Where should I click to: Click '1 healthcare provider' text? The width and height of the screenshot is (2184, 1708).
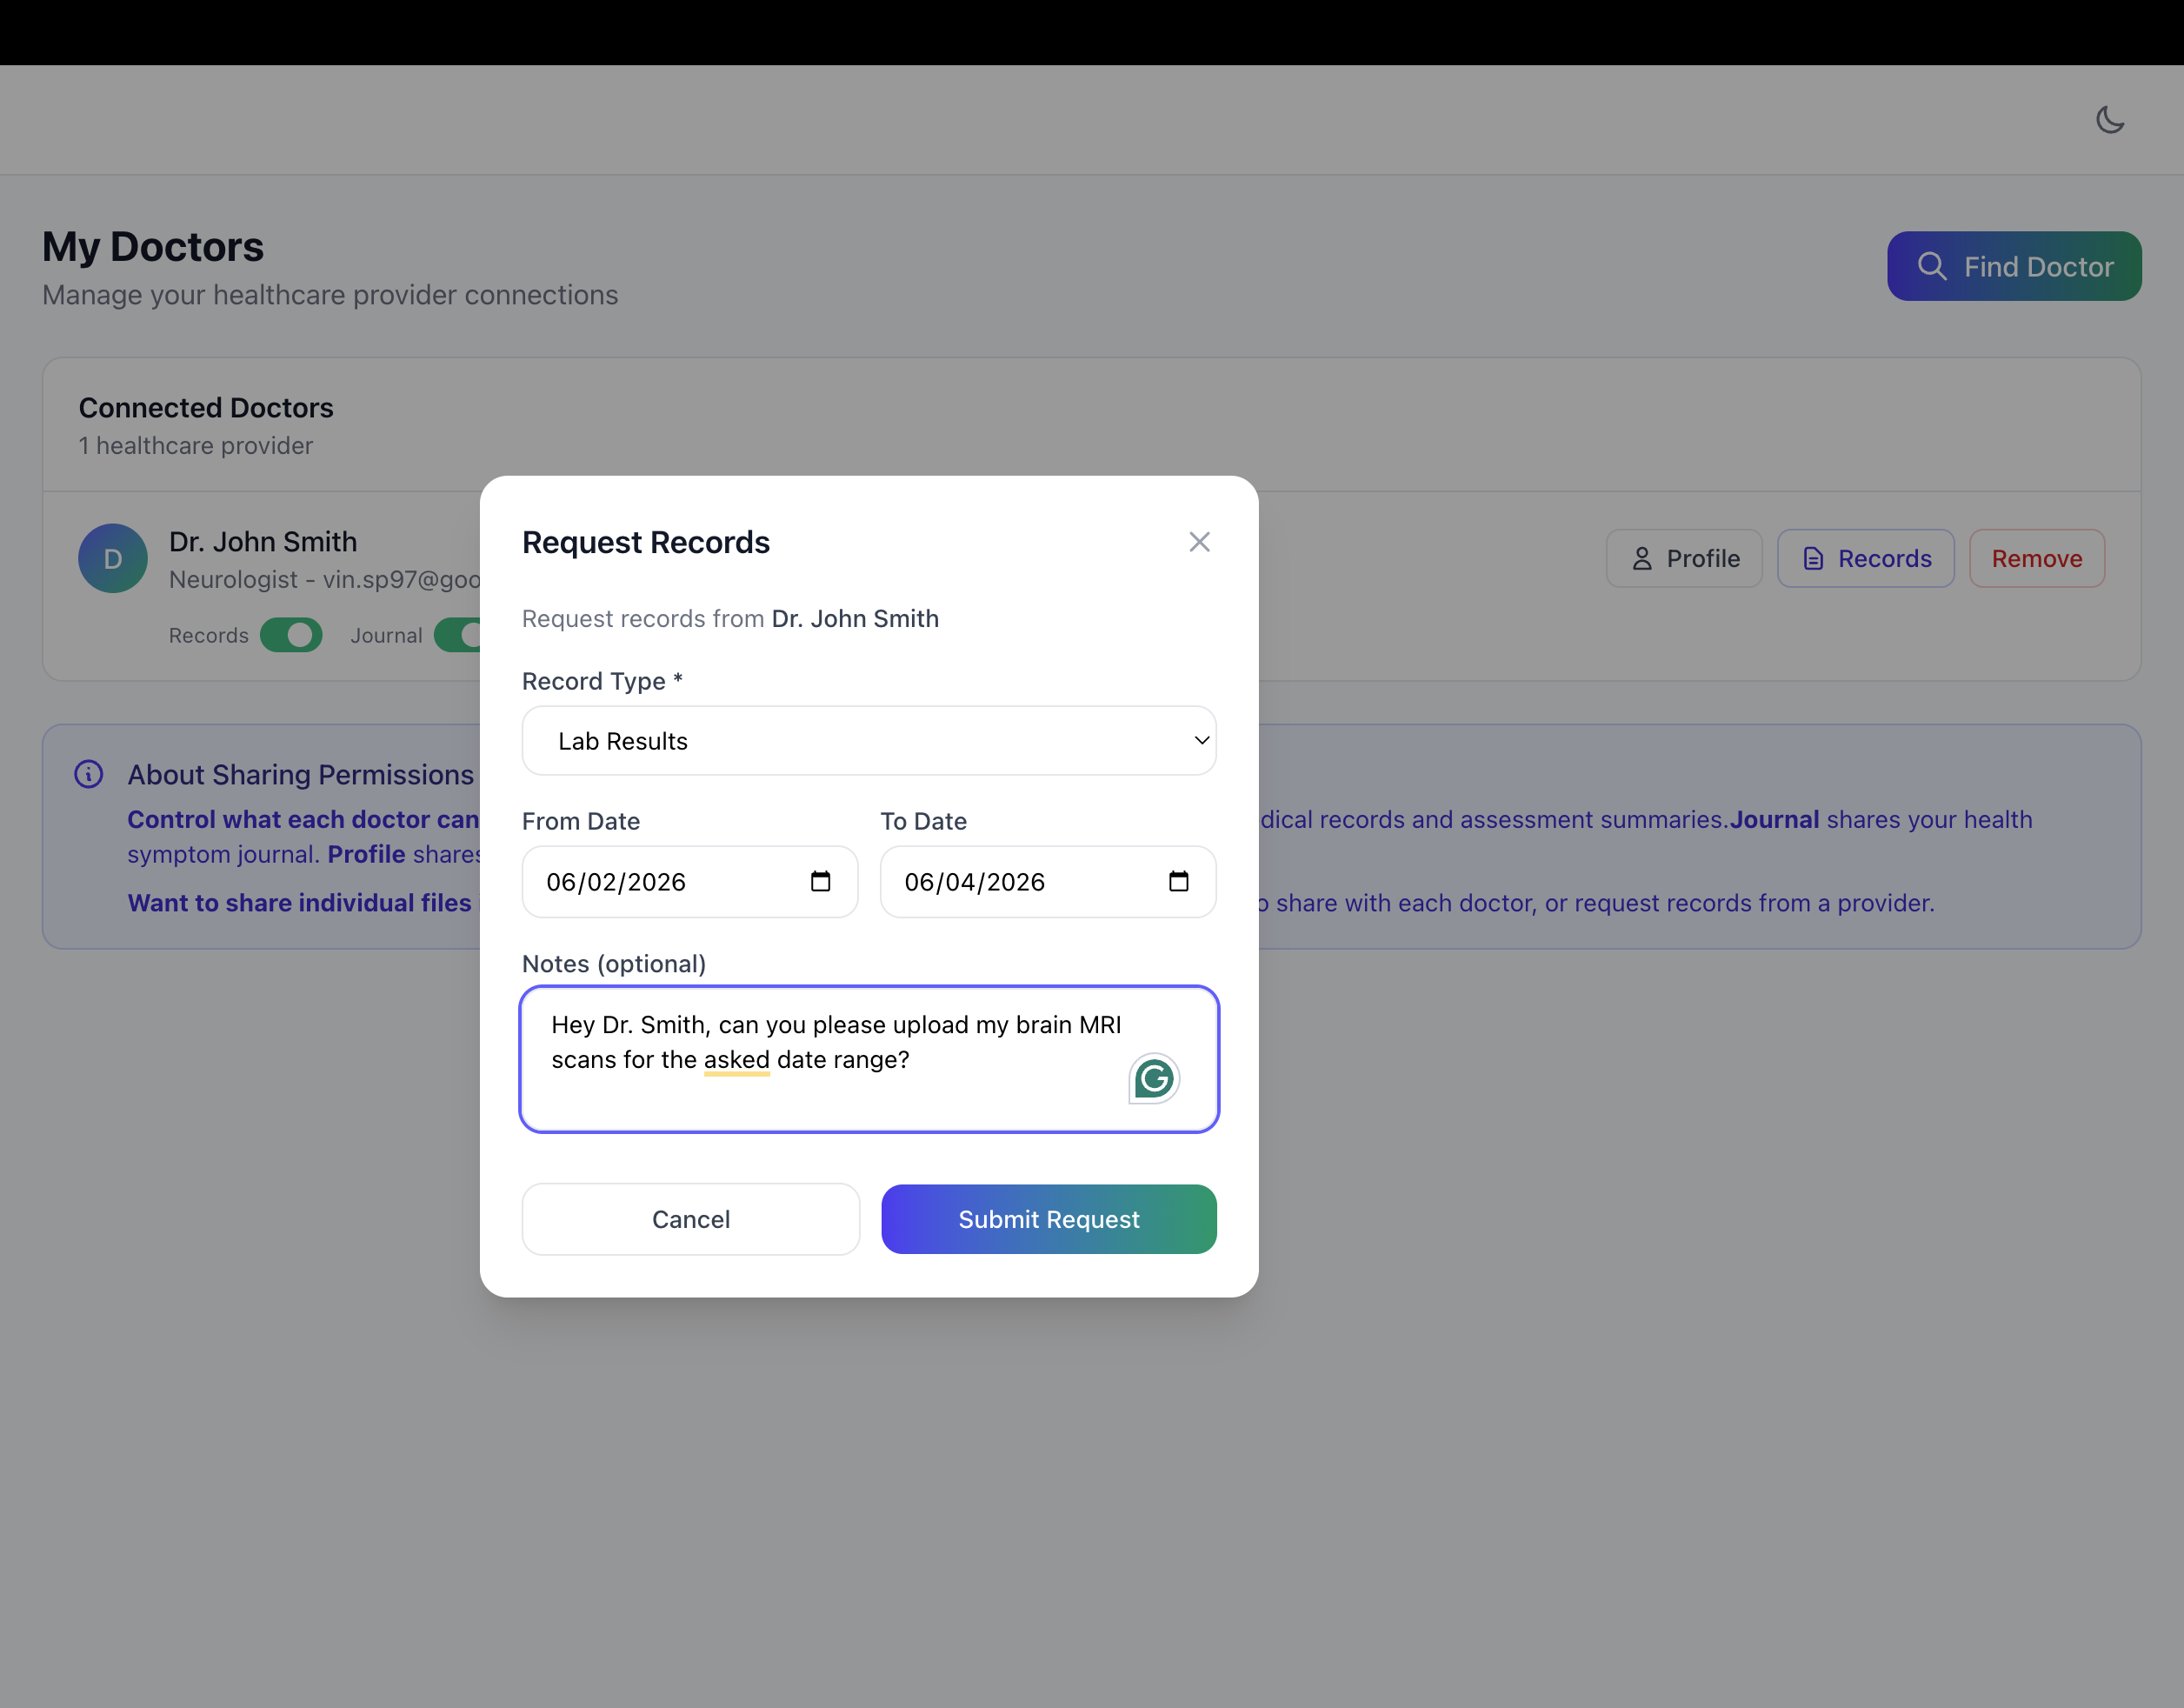click(x=196, y=446)
